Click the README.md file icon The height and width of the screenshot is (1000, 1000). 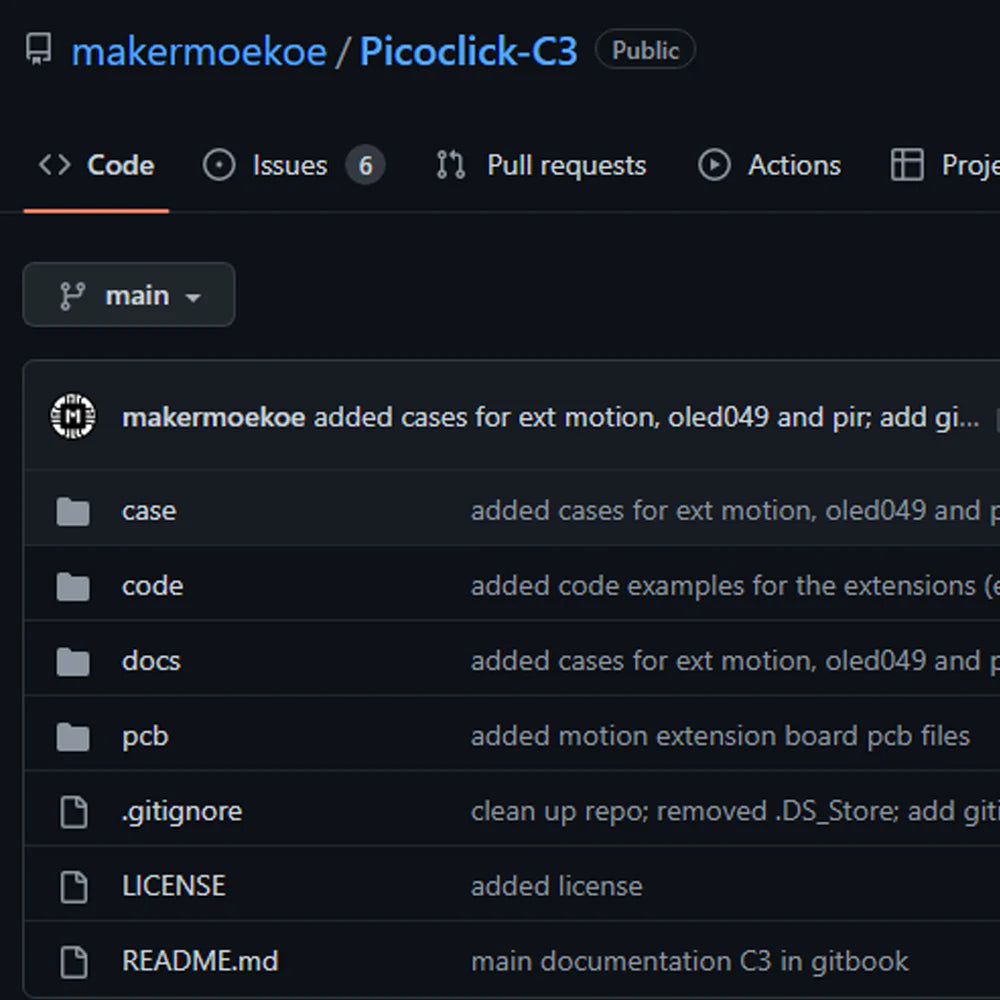(x=72, y=960)
